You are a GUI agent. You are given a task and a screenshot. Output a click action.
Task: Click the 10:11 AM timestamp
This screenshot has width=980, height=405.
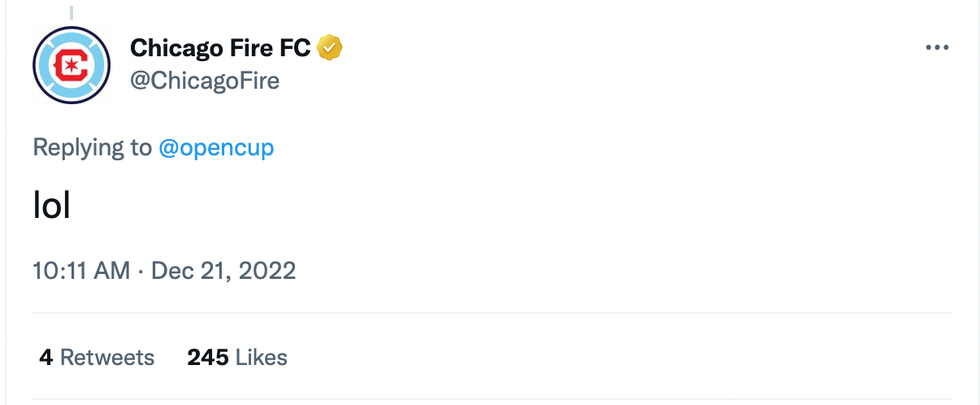81,270
